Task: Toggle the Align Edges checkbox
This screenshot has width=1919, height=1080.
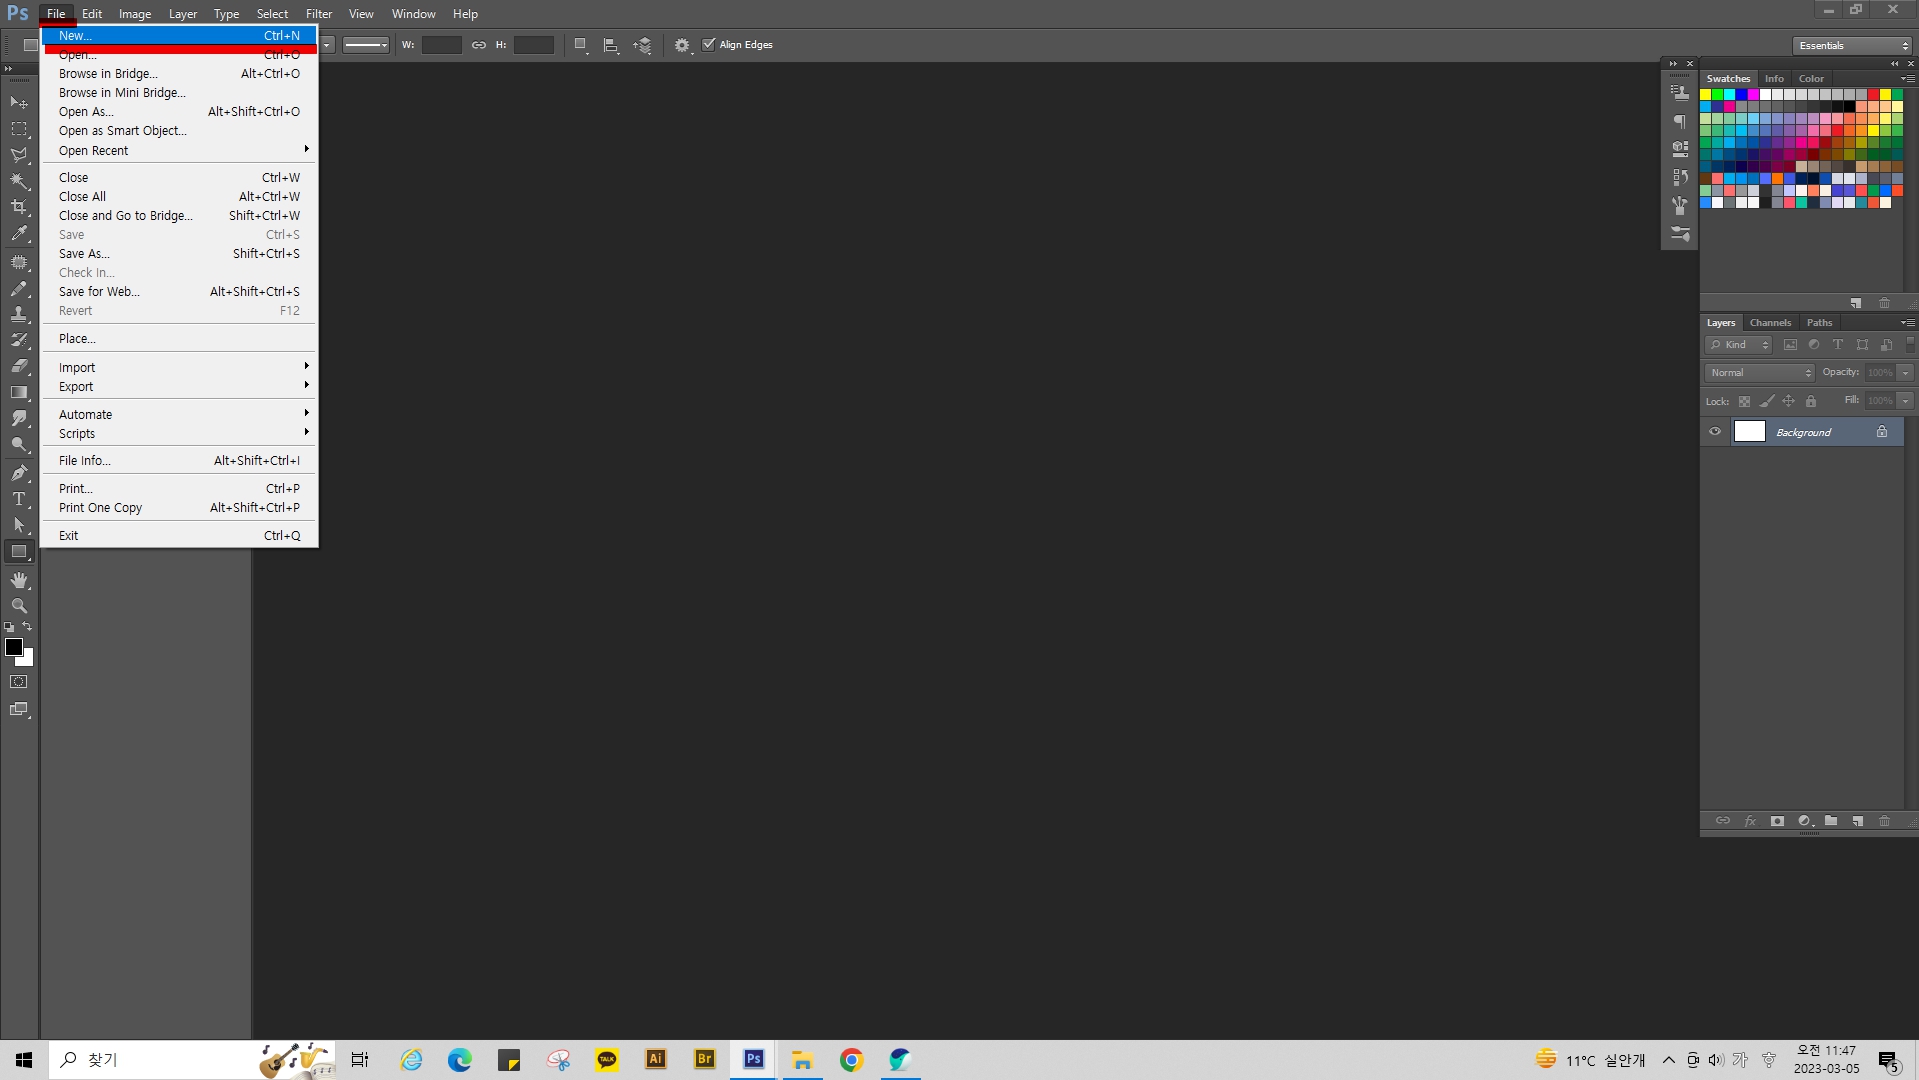Action: tap(709, 44)
